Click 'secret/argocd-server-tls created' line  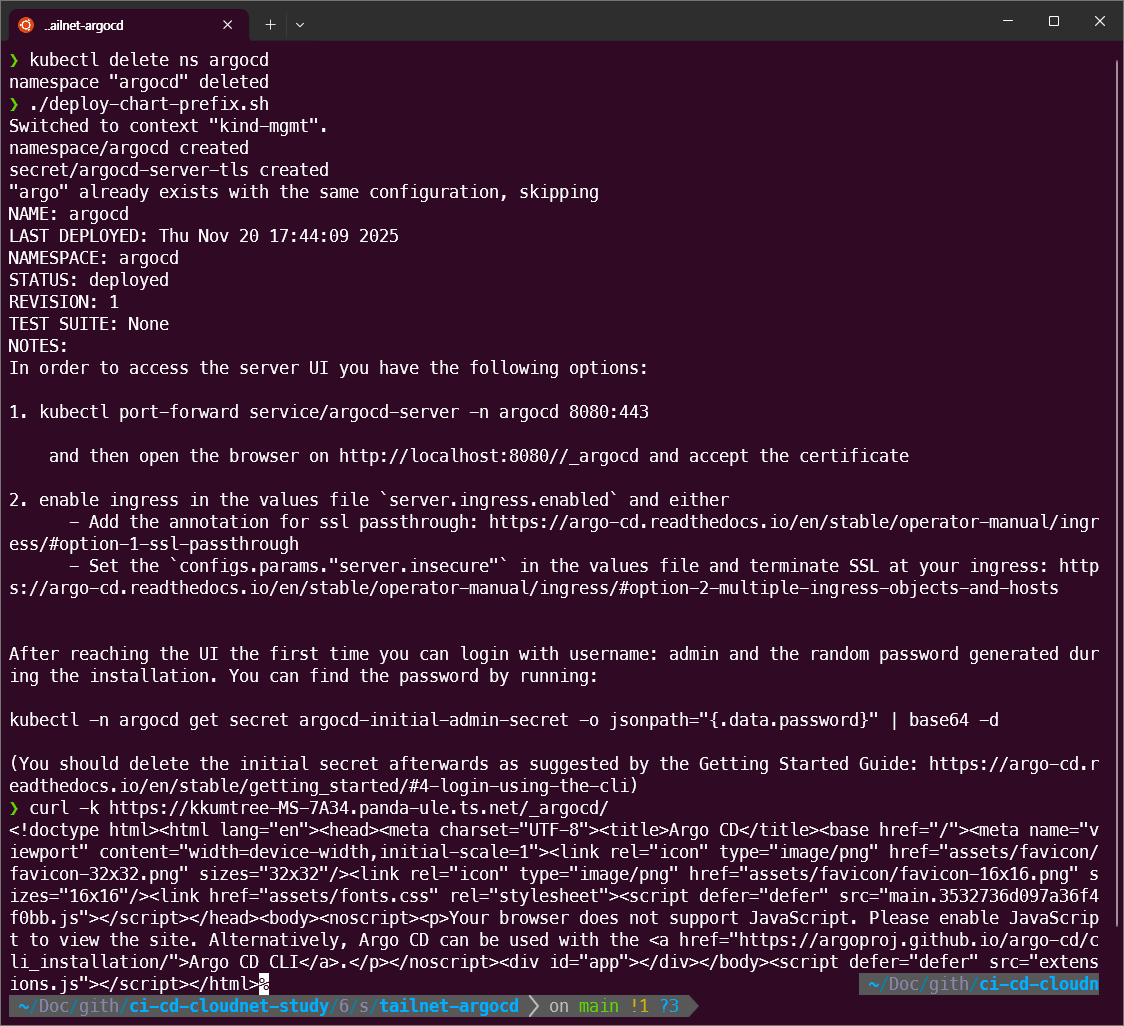(169, 170)
